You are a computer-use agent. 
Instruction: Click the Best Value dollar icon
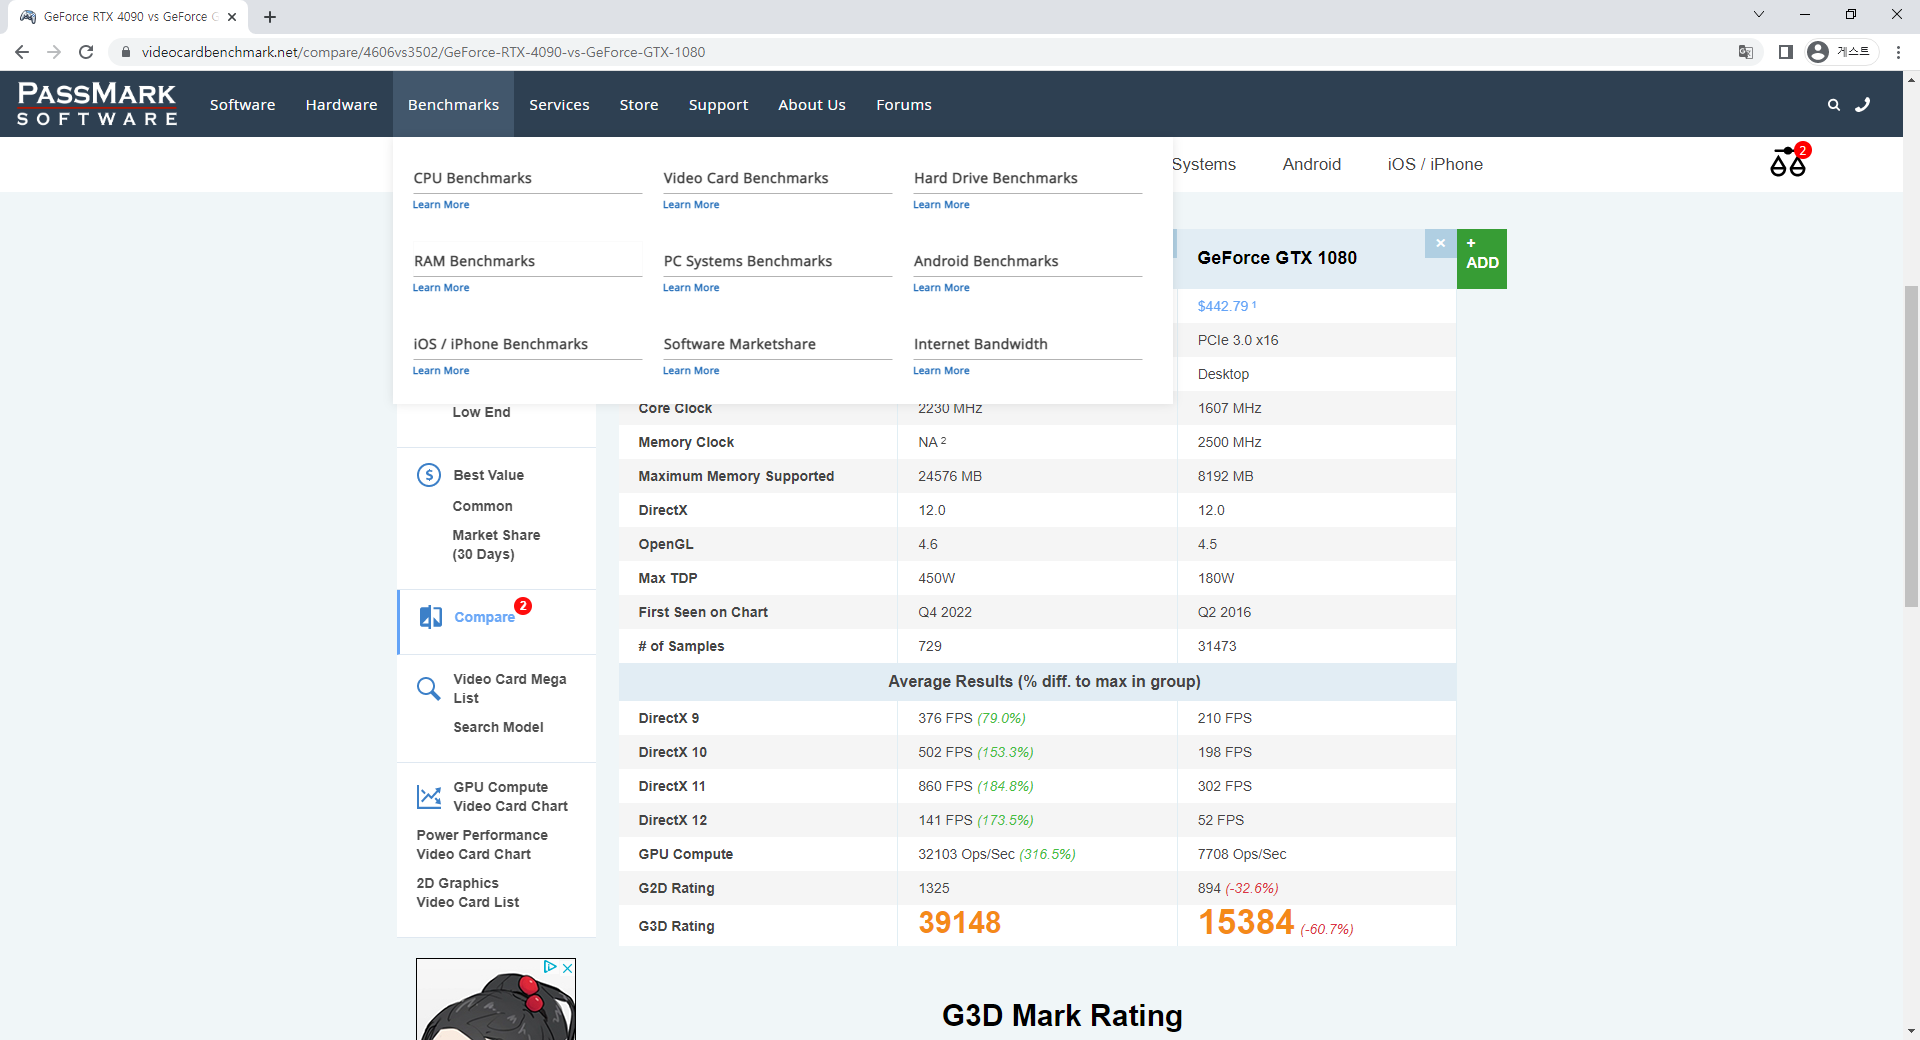pos(429,475)
